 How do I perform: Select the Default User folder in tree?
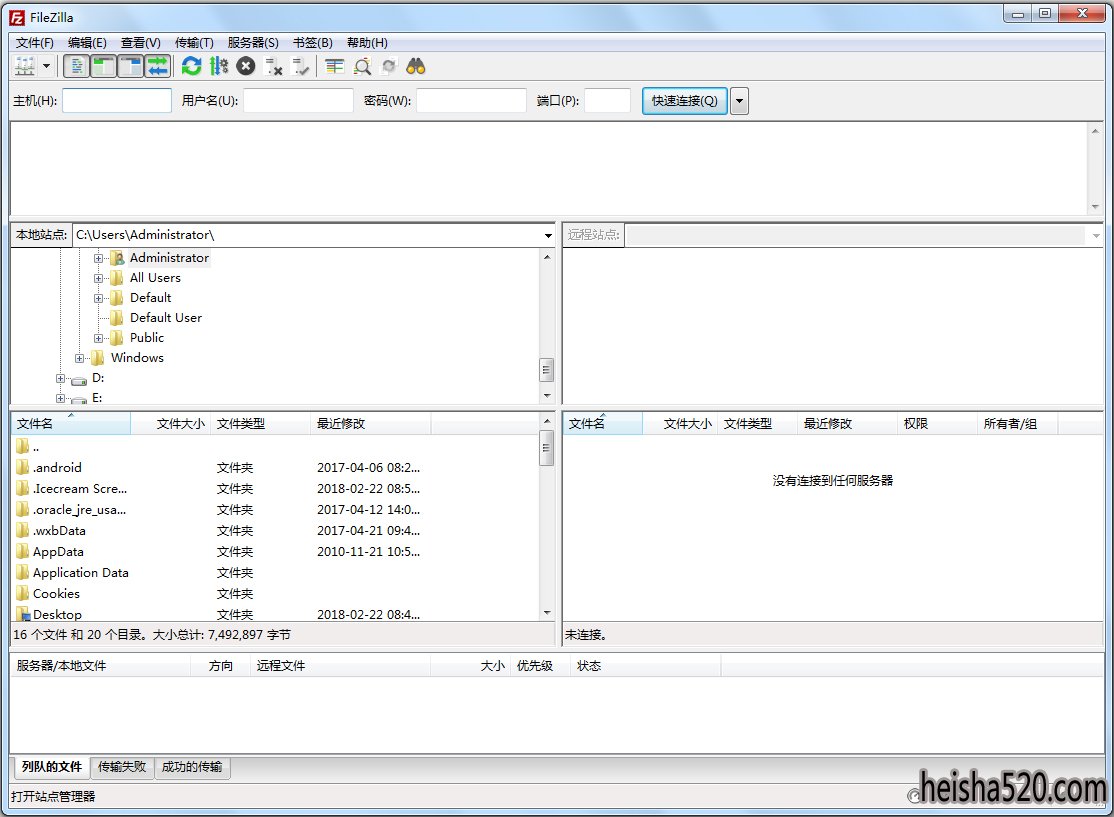coord(166,318)
